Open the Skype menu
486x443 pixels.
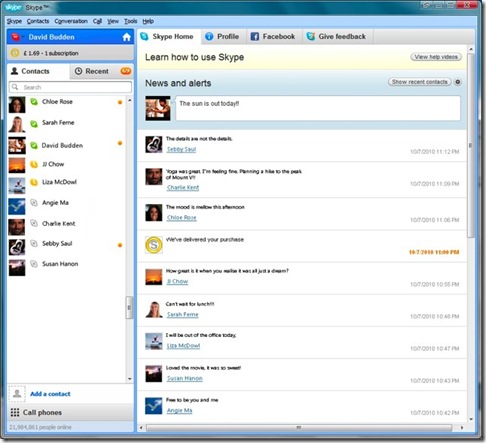14,21
